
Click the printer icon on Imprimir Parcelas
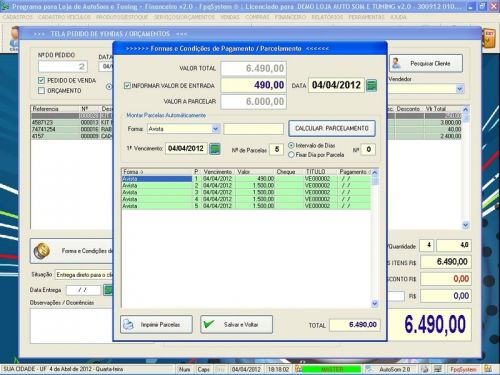(x=128, y=324)
